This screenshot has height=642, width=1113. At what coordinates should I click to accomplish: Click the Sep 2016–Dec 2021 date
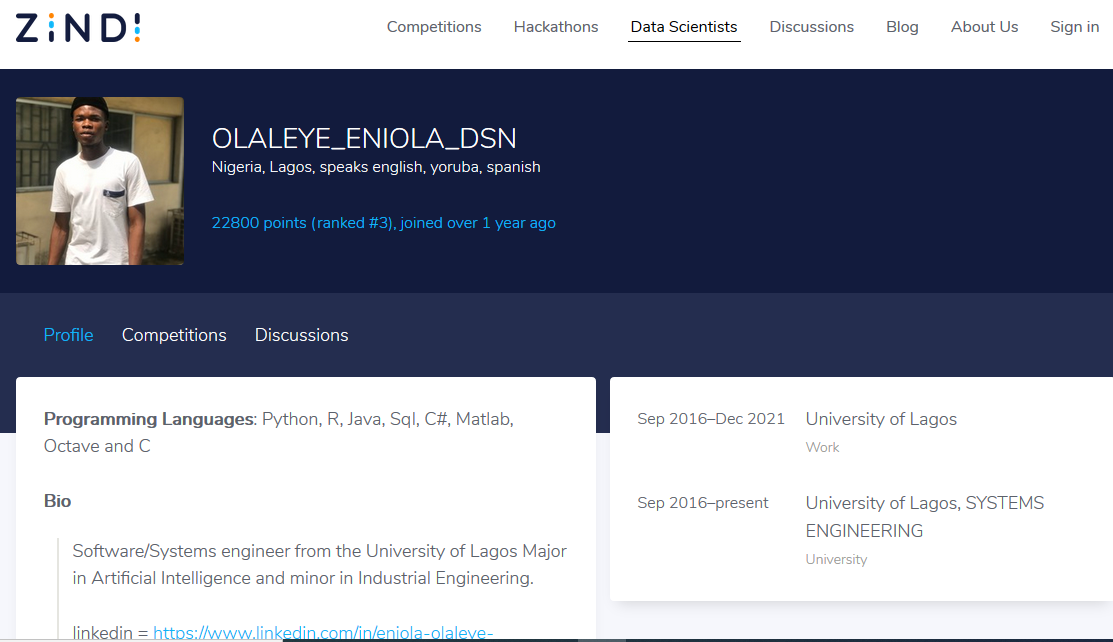(711, 419)
